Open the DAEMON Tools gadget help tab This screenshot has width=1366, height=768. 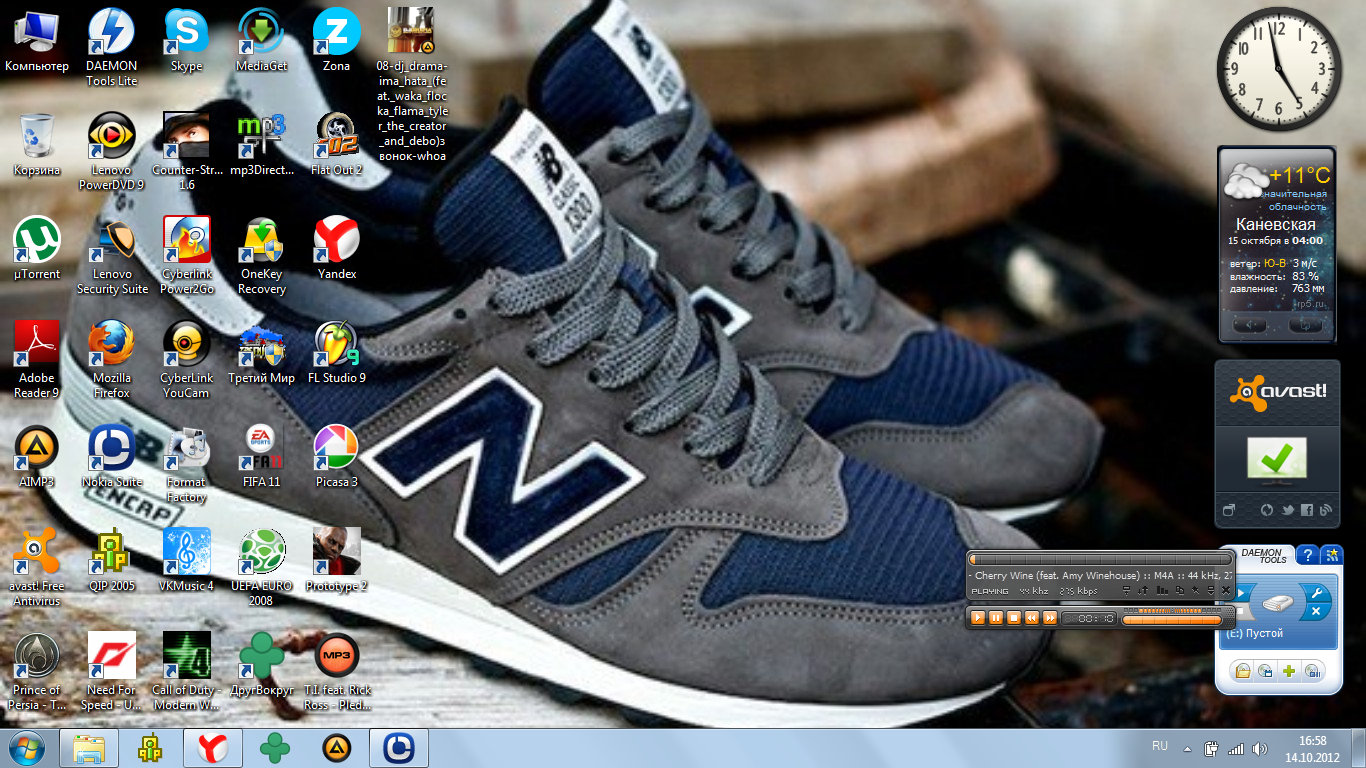1307,555
